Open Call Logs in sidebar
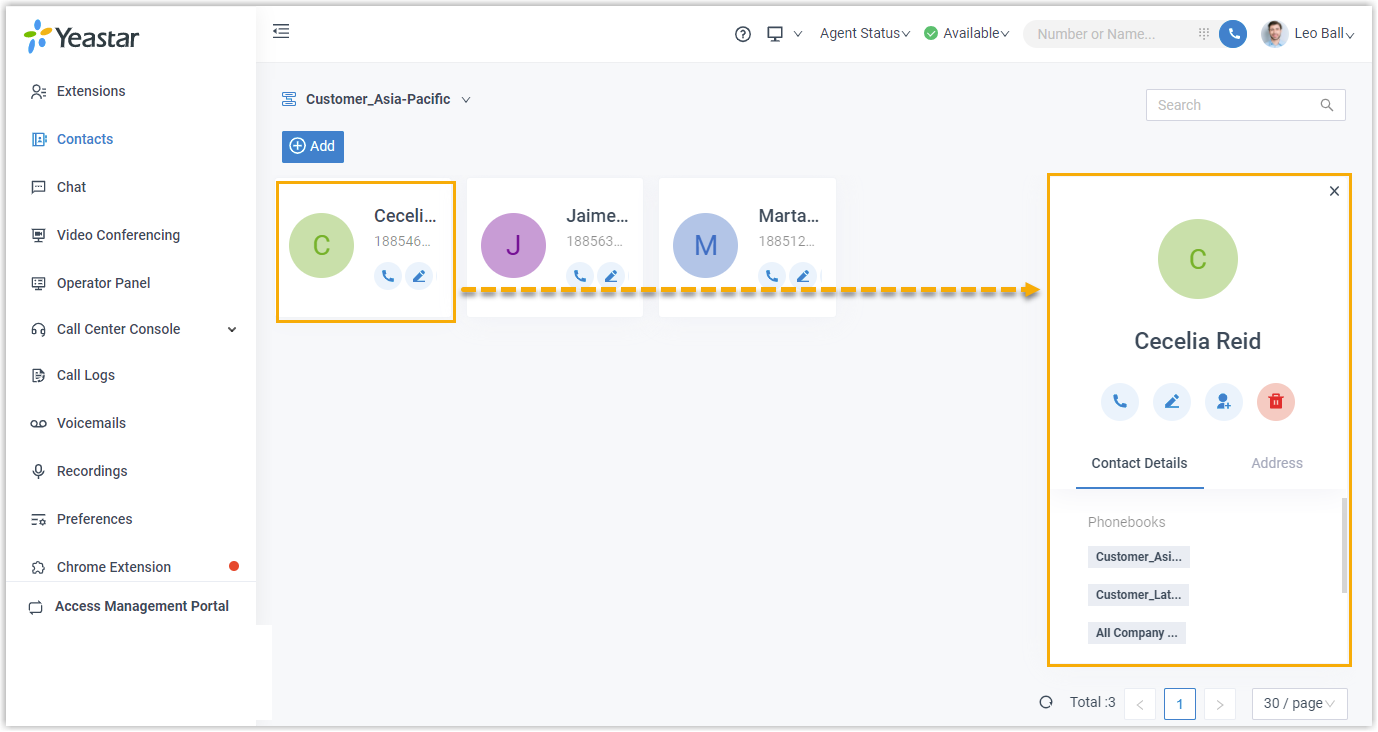Screen dimensions: 1378x732 pyautogui.click(x=86, y=375)
